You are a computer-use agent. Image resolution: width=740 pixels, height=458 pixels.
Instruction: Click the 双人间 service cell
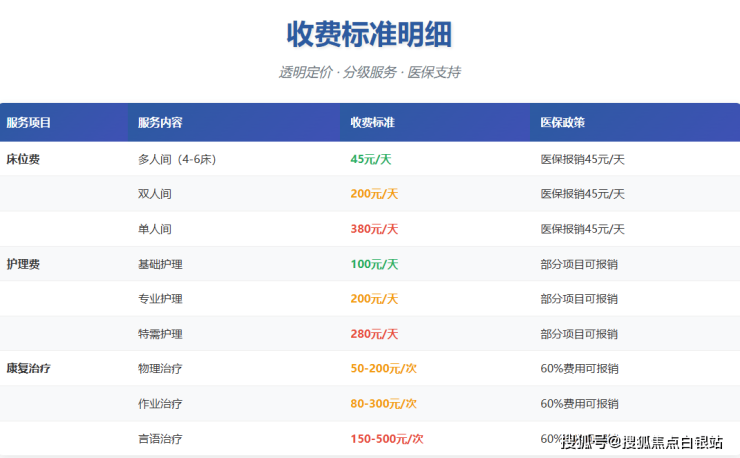tap(155, 194)
